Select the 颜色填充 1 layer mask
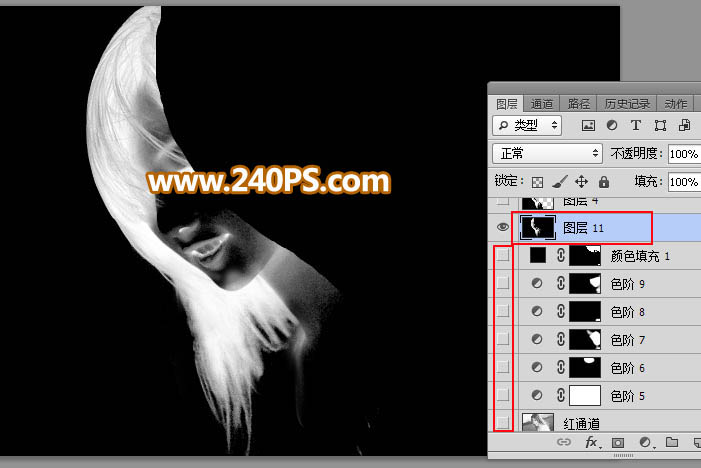701x468 pixels. click(585, 256)
